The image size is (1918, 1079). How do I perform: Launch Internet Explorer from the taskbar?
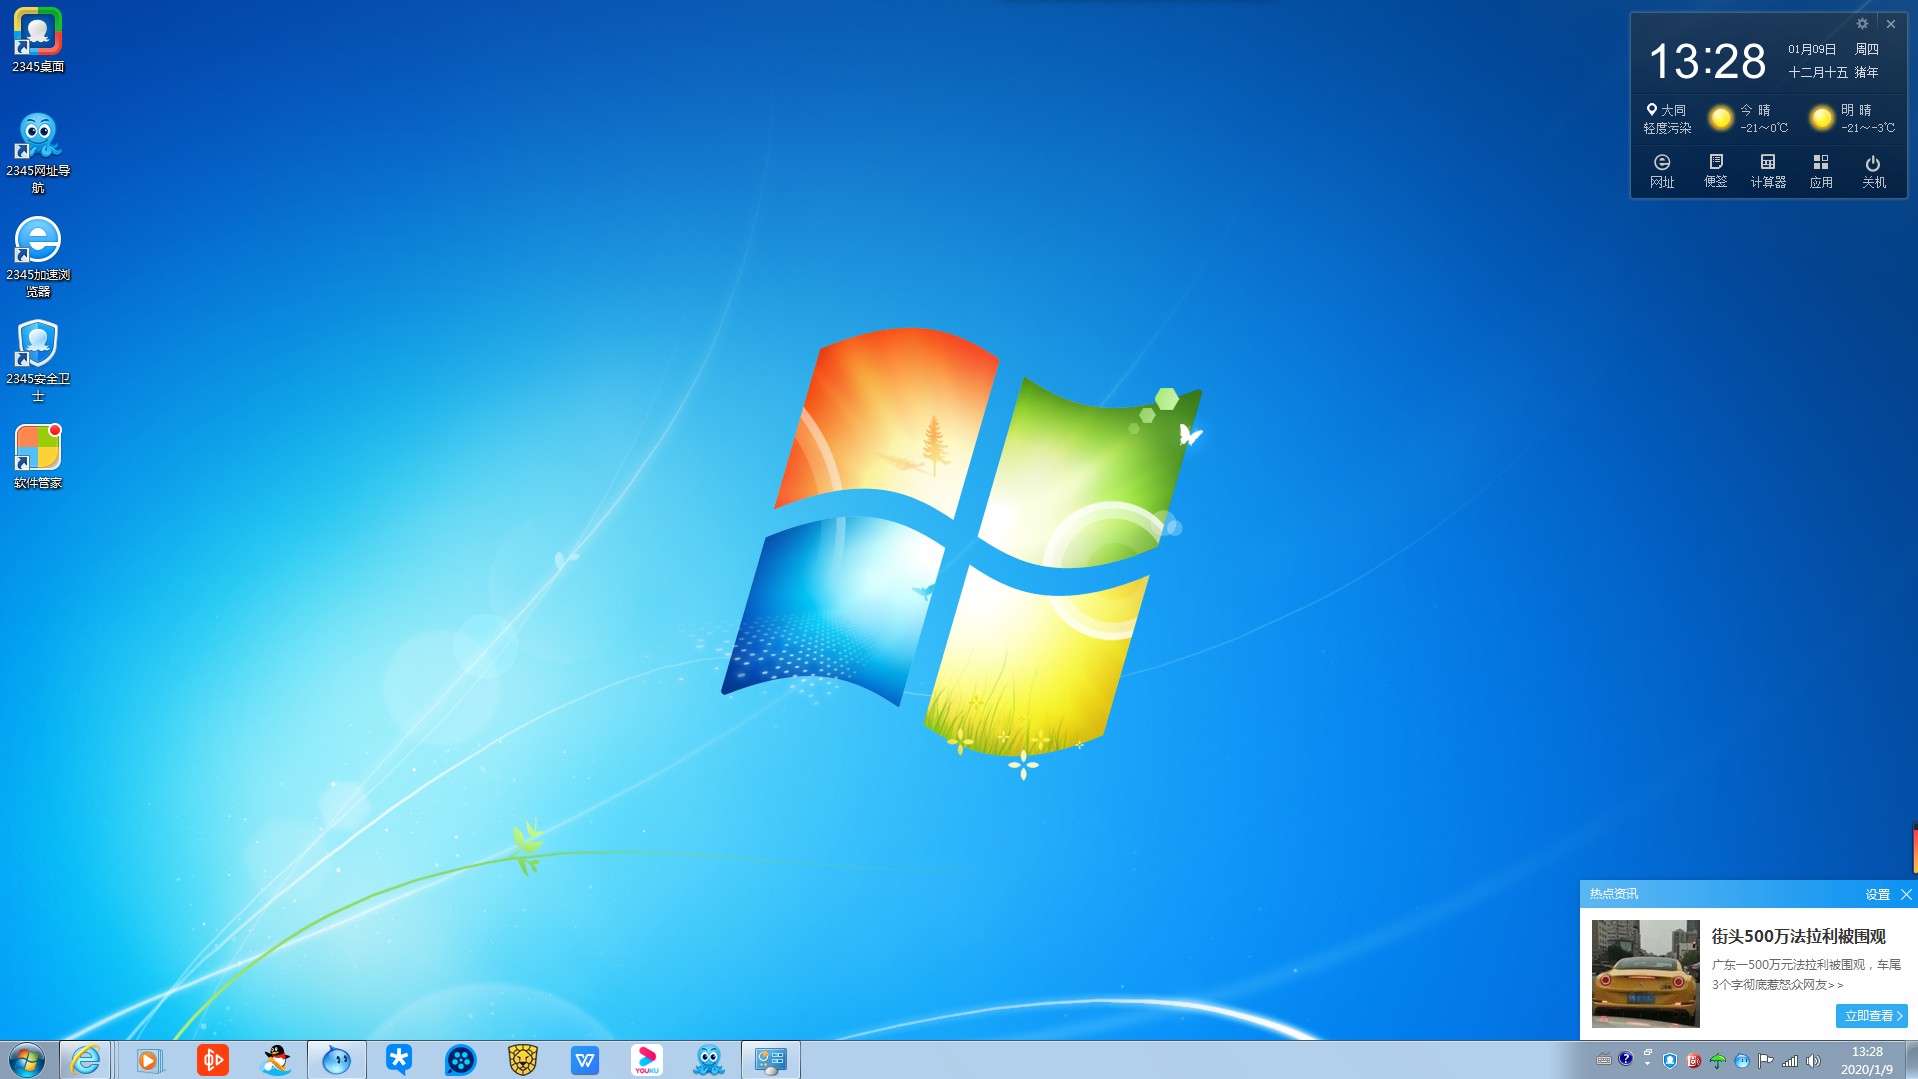86,1060
